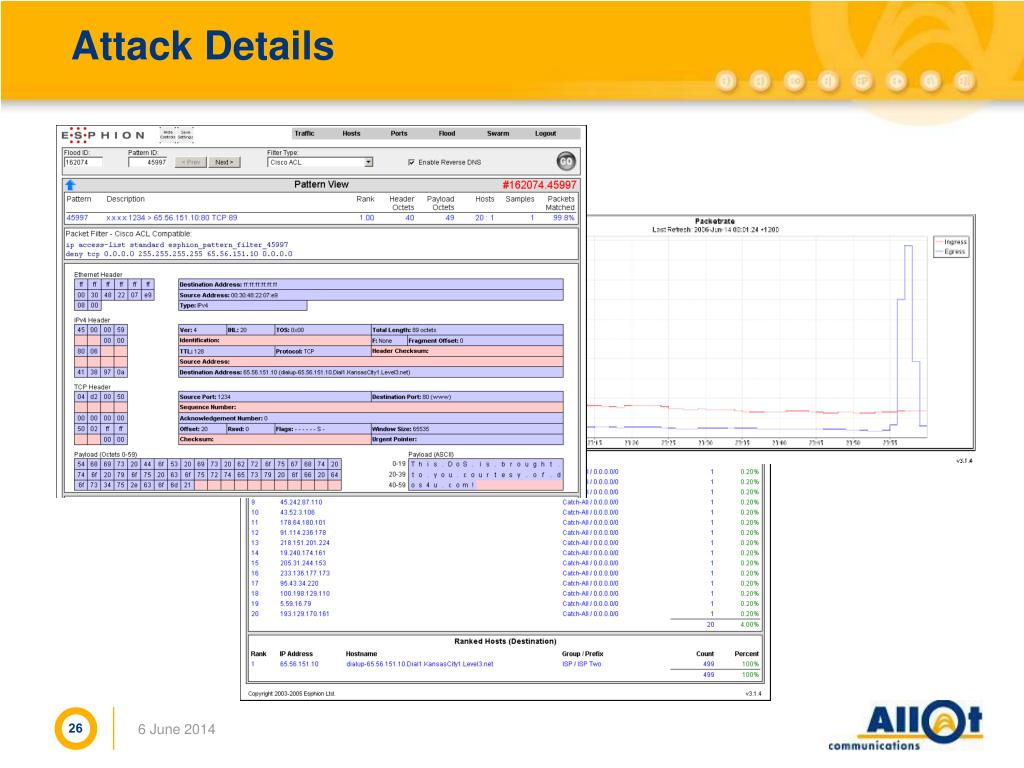The height and width of the screenshot is (768, 1024).
Task: Click the Hosts value 20 : 1
Action: [485, 217]
